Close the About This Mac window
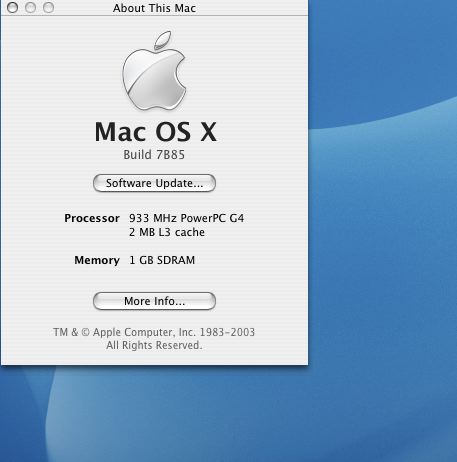457x462 pixels. 12,7
